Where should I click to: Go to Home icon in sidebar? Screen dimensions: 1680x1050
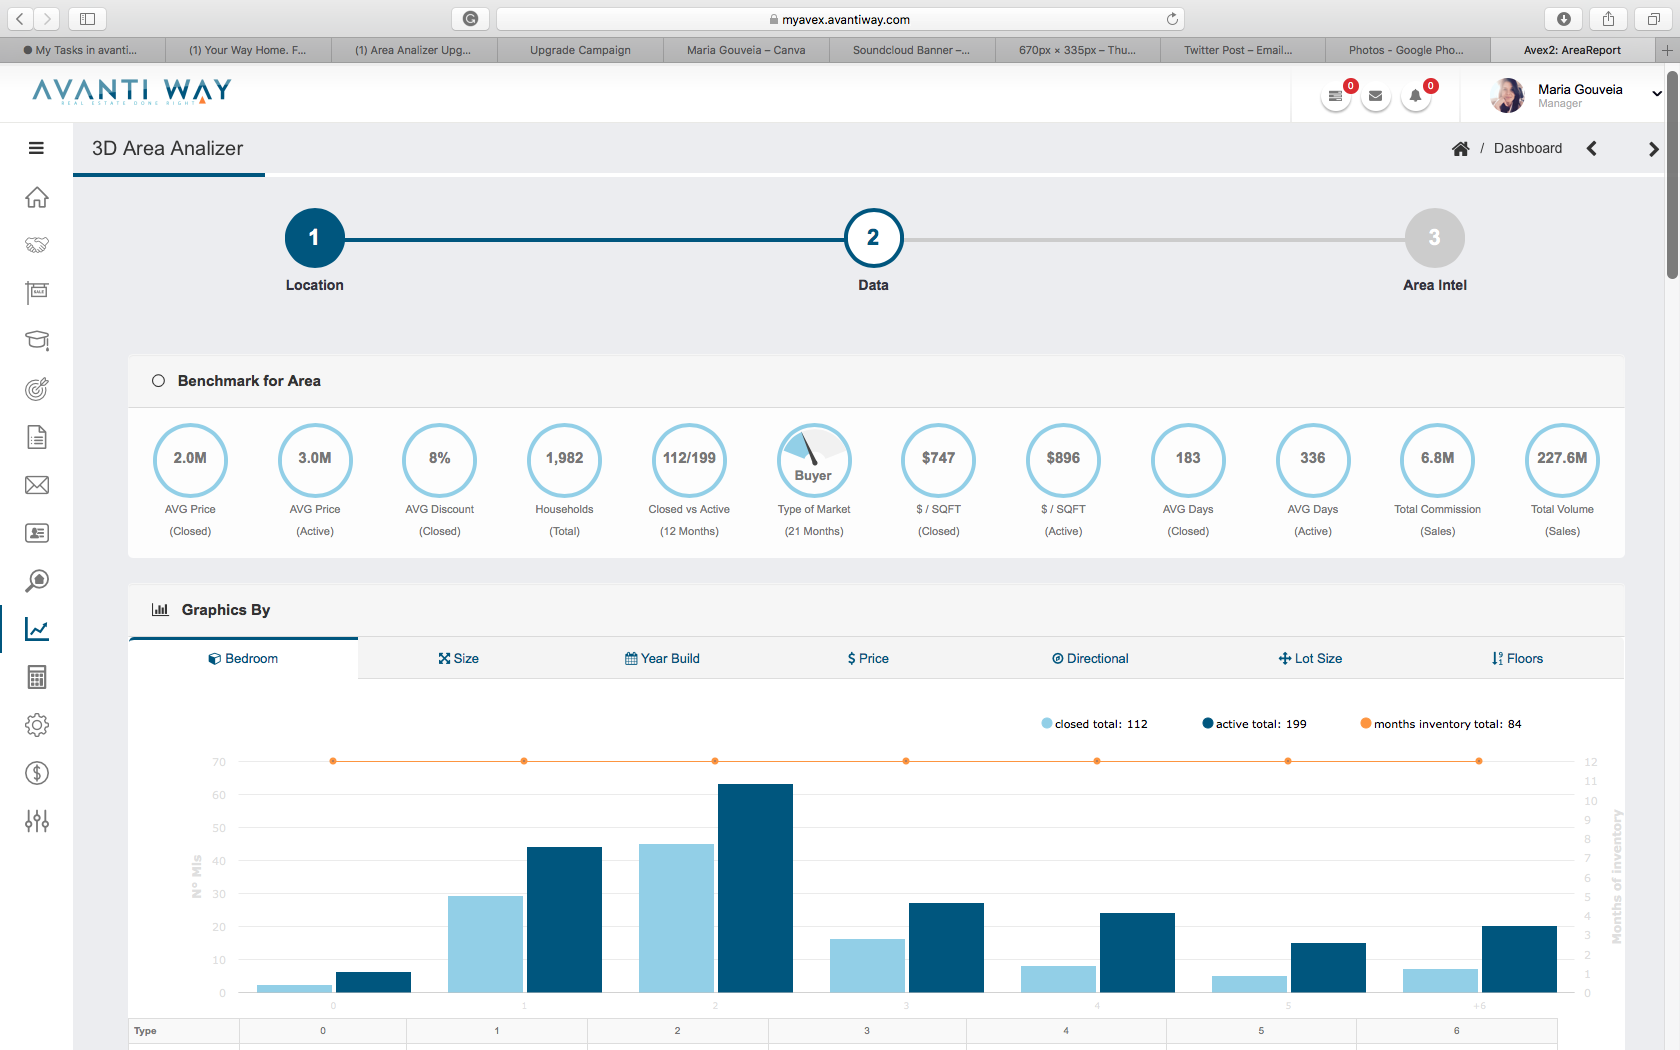click(37, 197)
